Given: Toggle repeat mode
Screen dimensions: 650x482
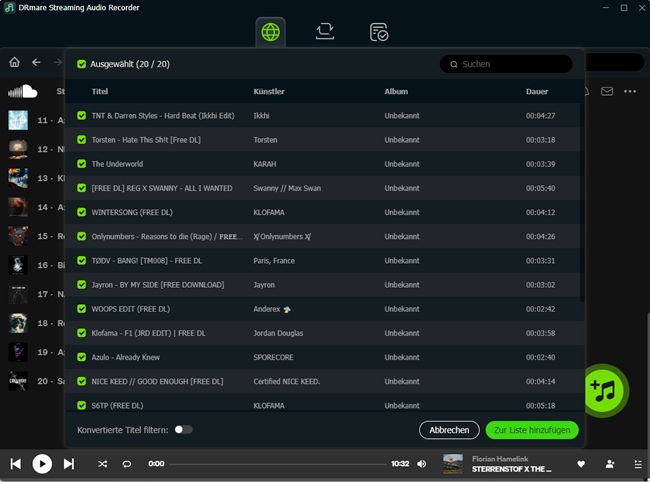Looking at the screenshot, I should [x=127, y=464].
